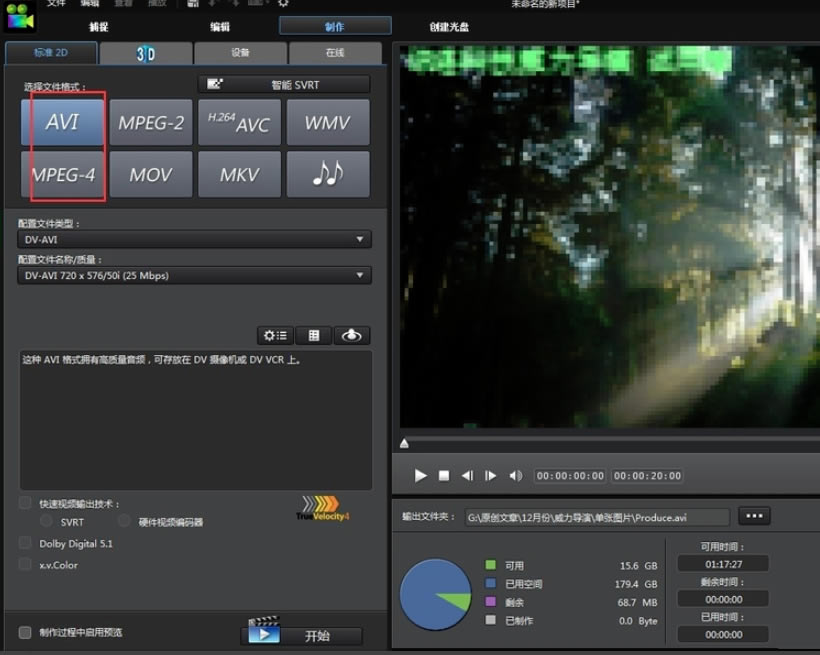This screenshot has width=820, height=655.
Task: Select the SVRT radio button
Action: coord(46,521)
